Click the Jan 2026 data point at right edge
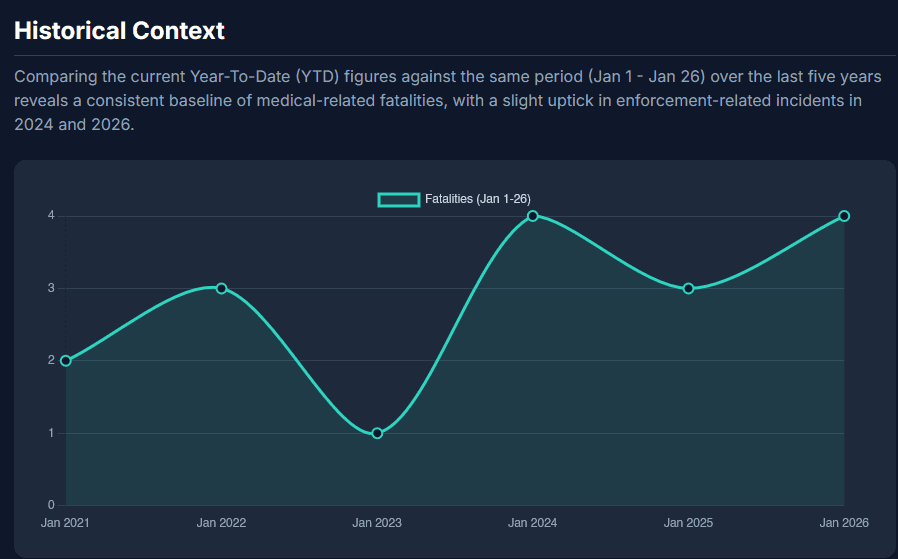The height and width of the screenshot is (559, 898). coord(844,216)
